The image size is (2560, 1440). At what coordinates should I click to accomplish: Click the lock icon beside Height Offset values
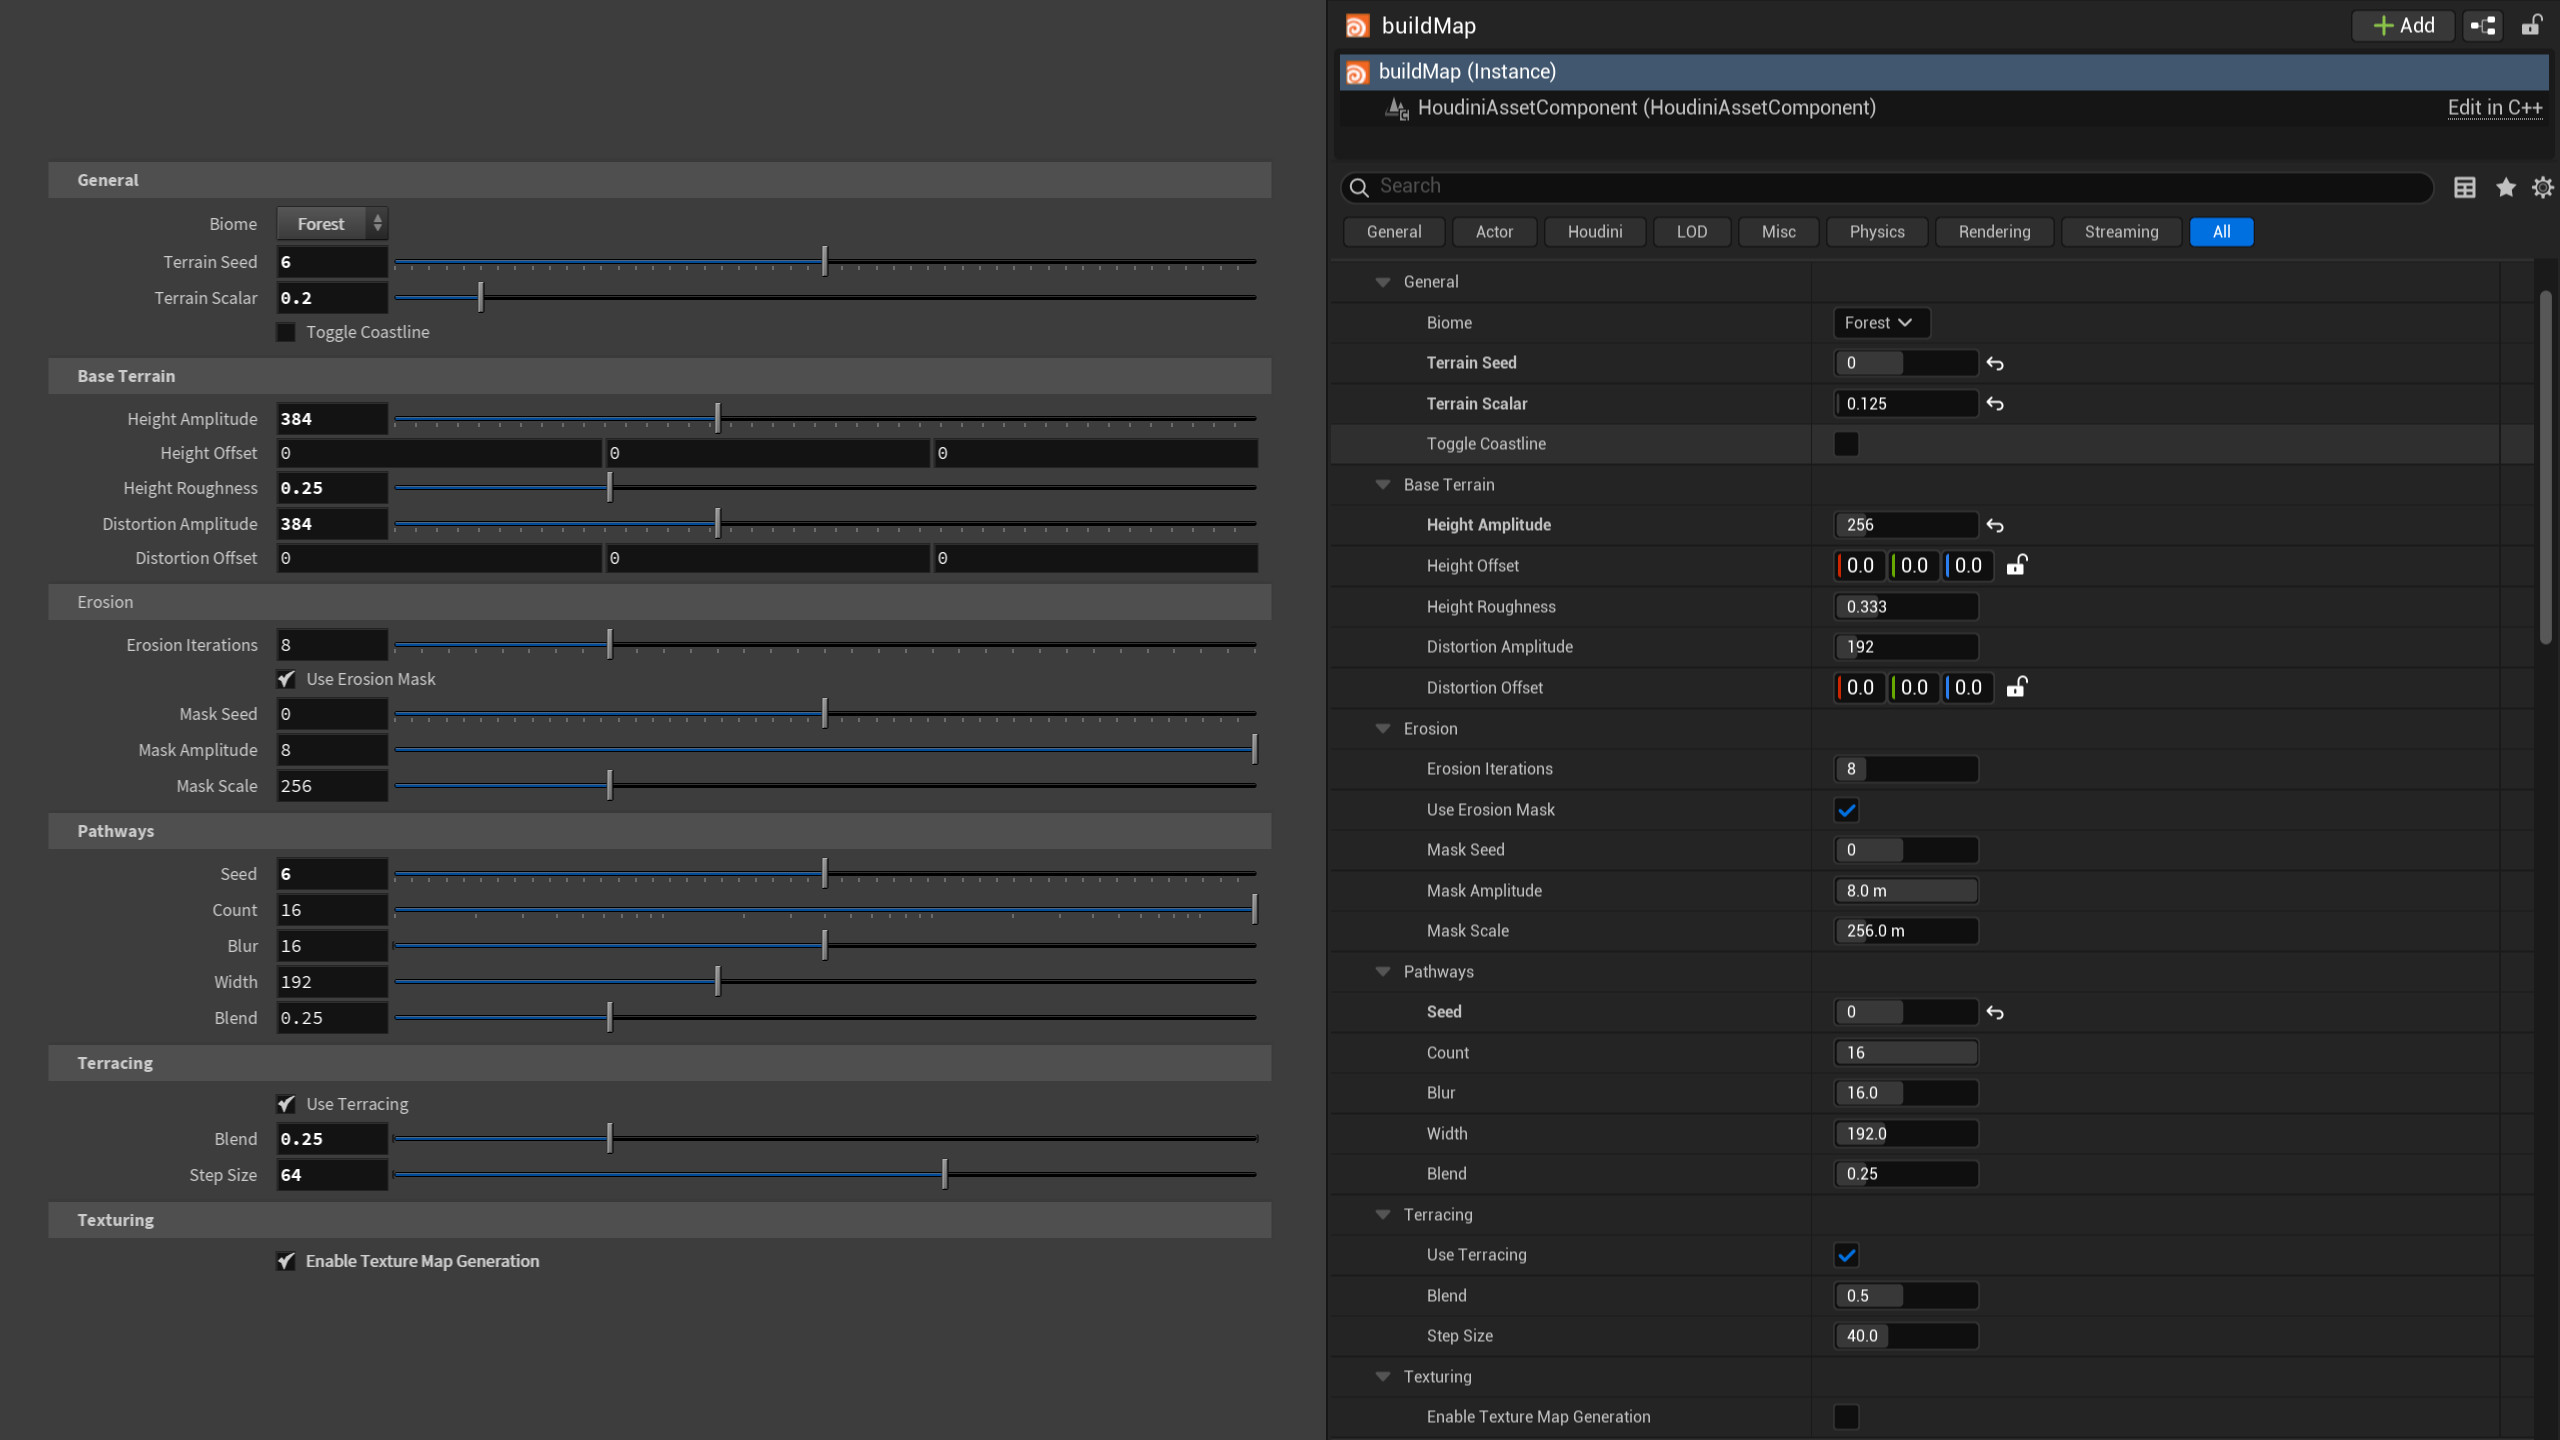(2015, 565)
